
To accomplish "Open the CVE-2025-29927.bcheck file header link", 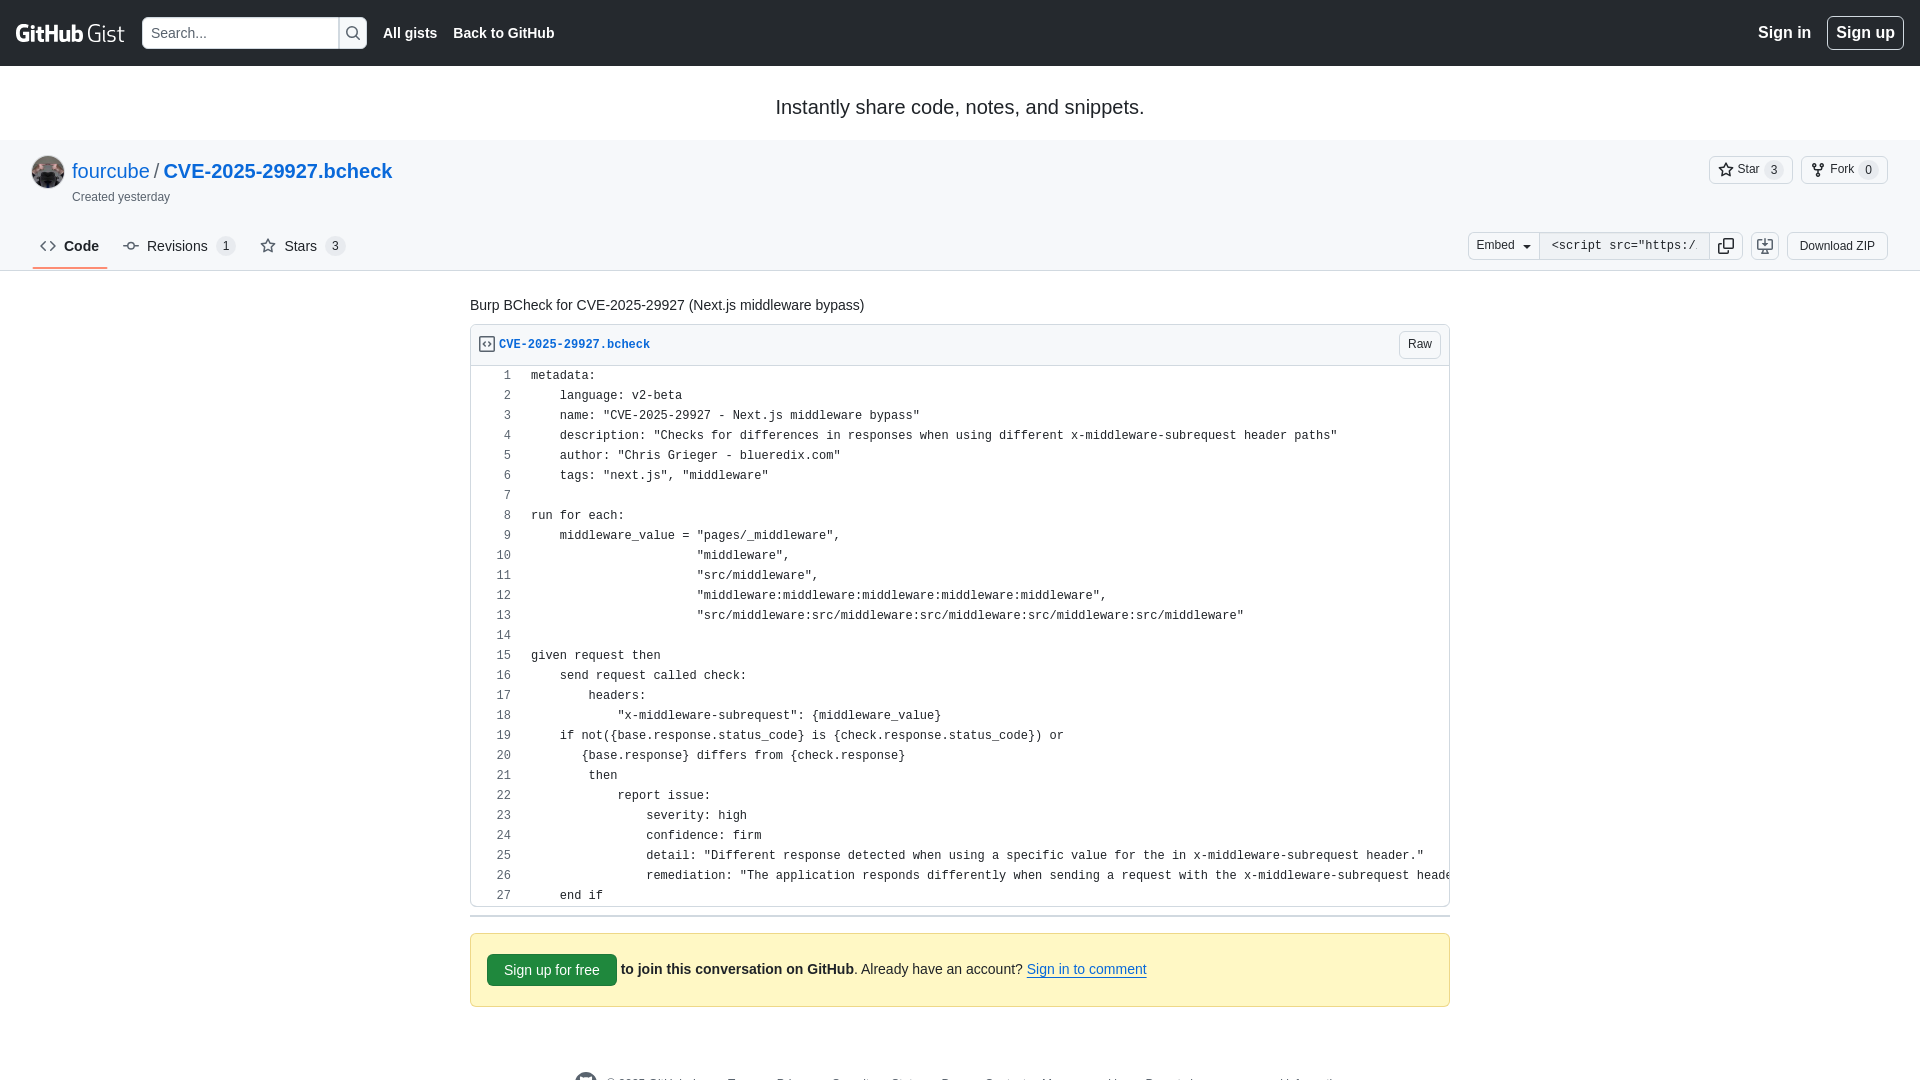I will point(574,344).
